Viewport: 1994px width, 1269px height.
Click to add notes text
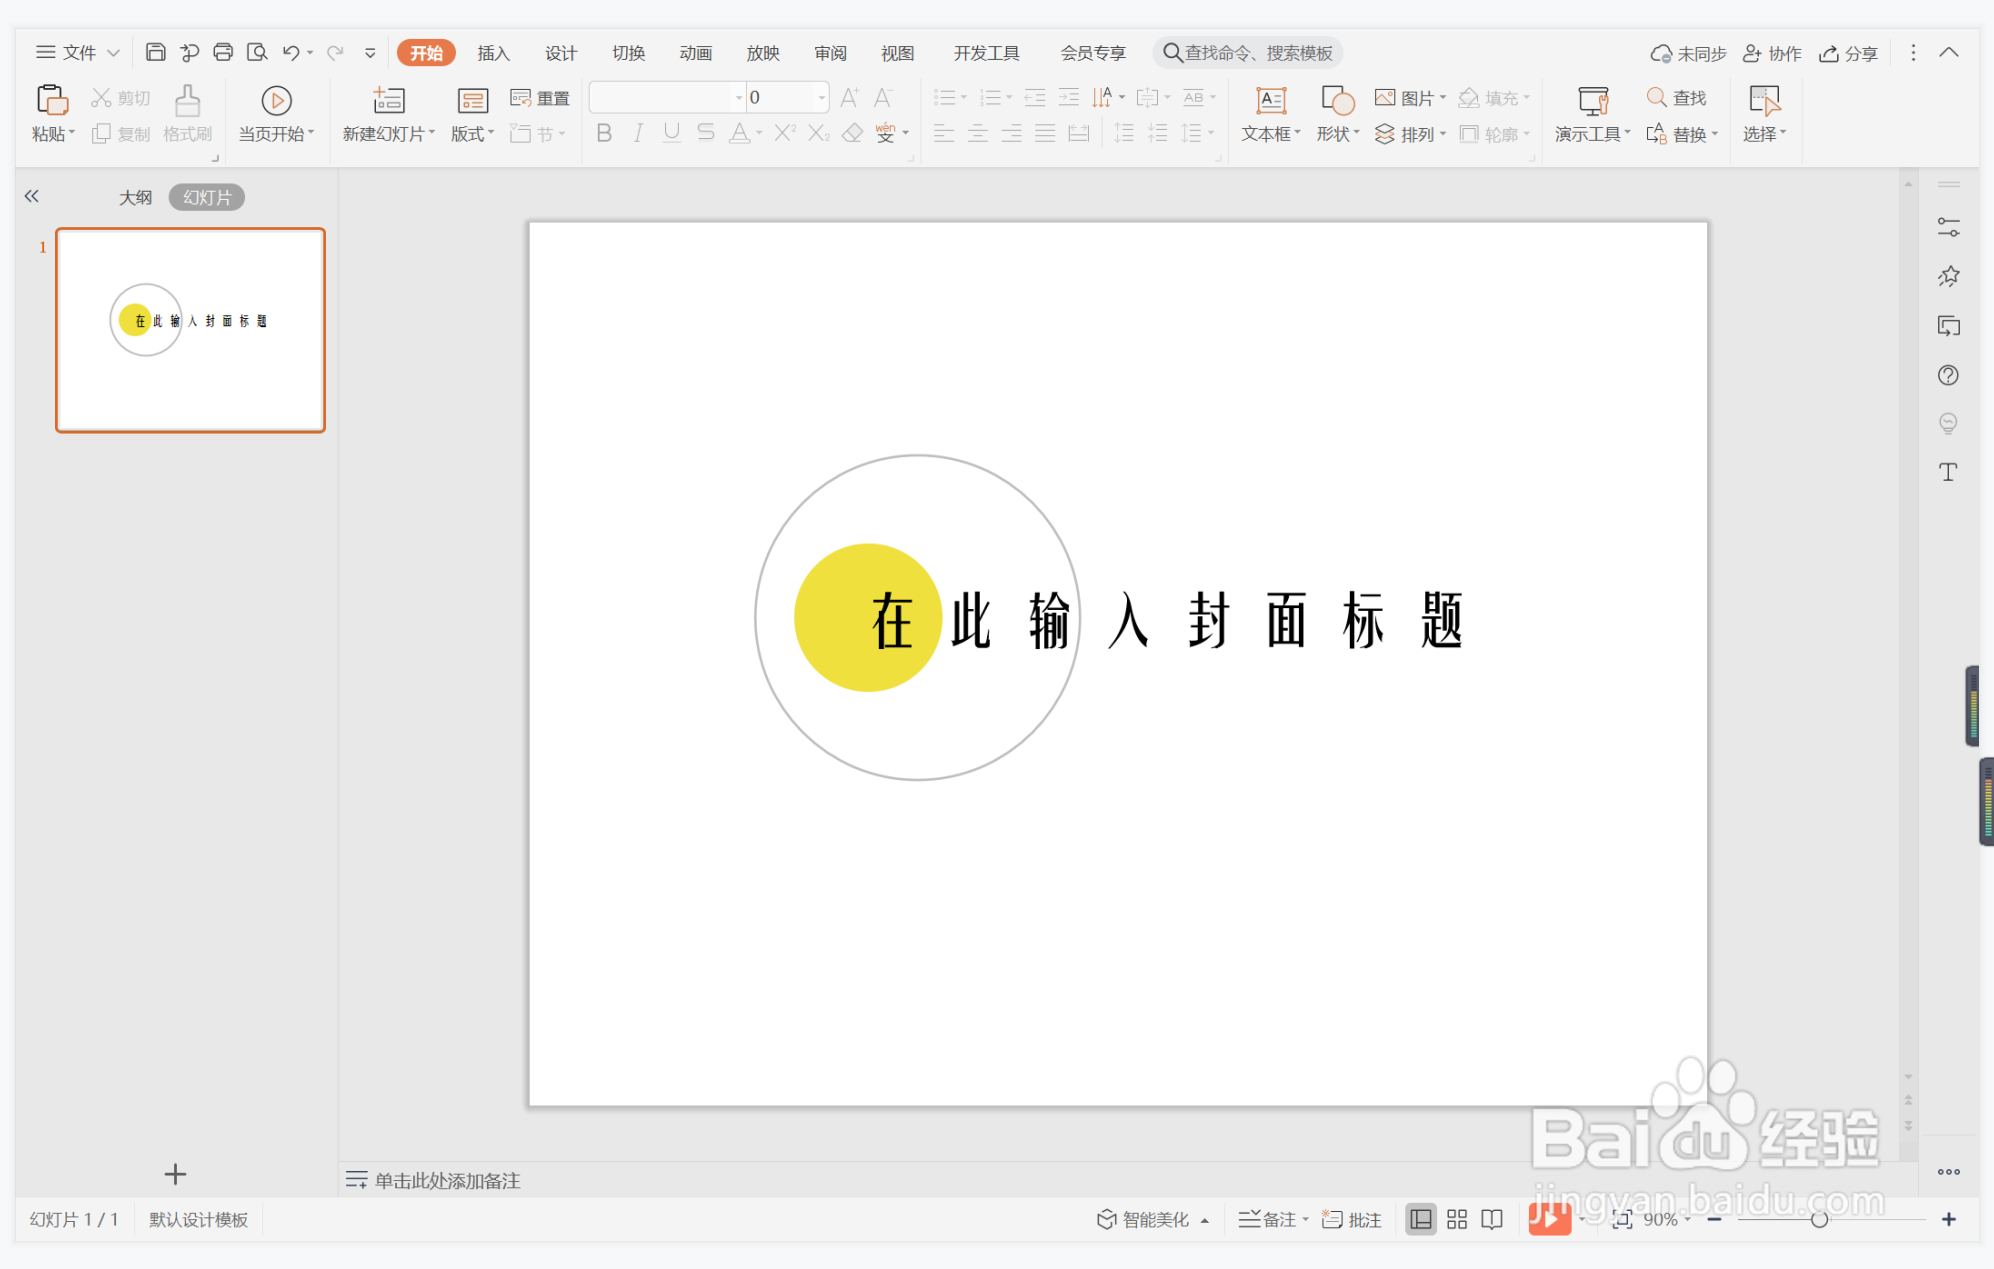click(x=447, y=1180)
